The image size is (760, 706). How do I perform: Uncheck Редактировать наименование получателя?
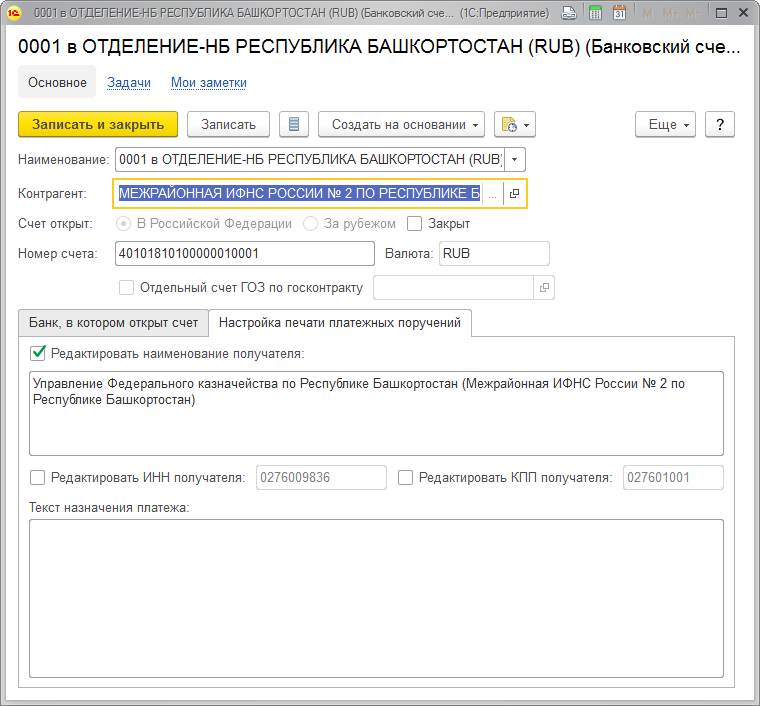tap(38, 352)
